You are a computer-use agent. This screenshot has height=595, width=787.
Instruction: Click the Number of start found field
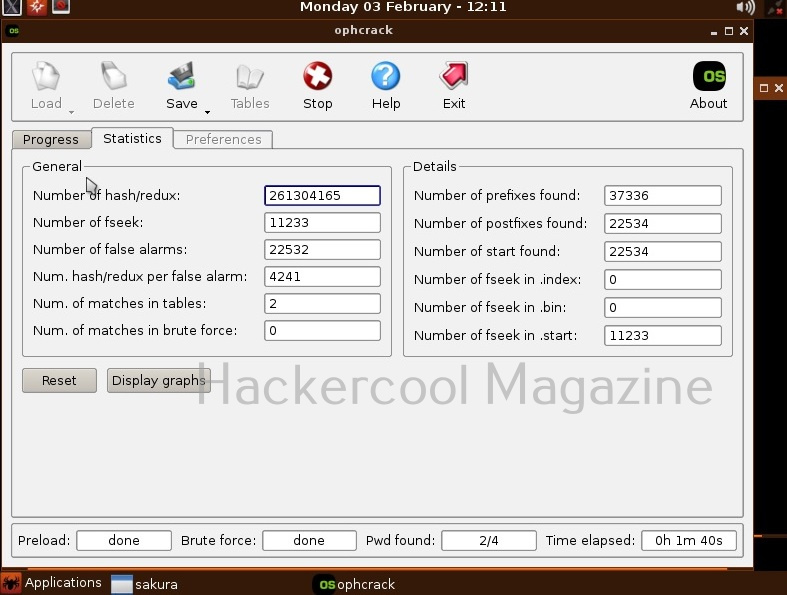[663, 252]
